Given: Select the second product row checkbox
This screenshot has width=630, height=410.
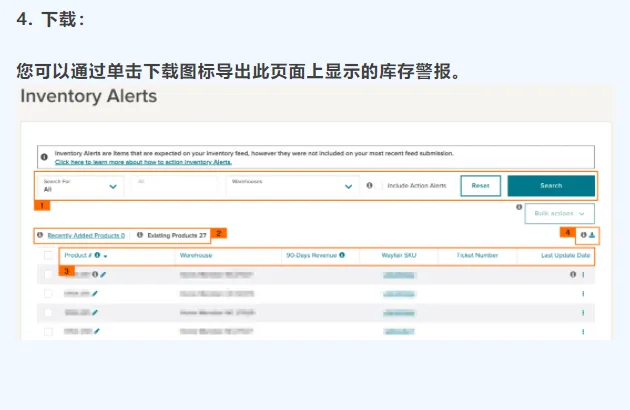Looking at the screenshot, I should click(48, 293).
